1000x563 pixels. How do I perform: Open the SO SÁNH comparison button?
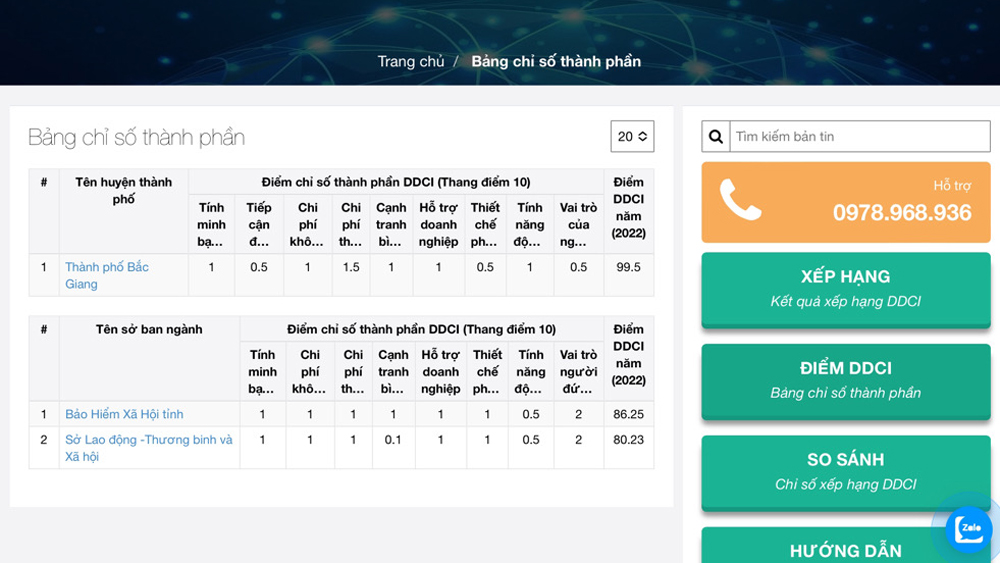tap(845, 471)
